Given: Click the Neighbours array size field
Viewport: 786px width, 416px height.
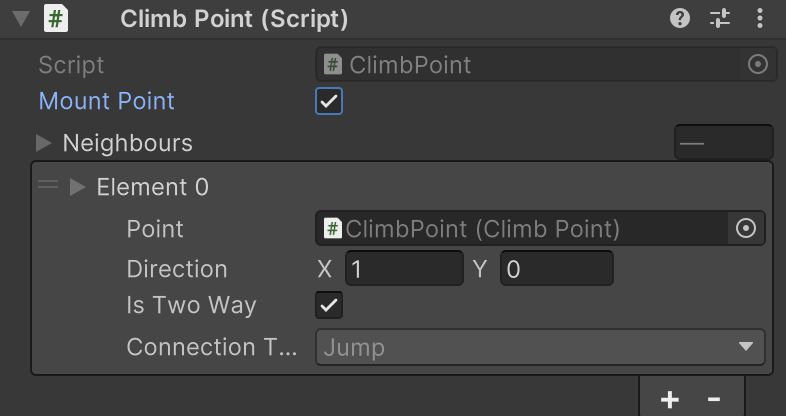Looking at the screenshot, I should click(x=723, y=143).
